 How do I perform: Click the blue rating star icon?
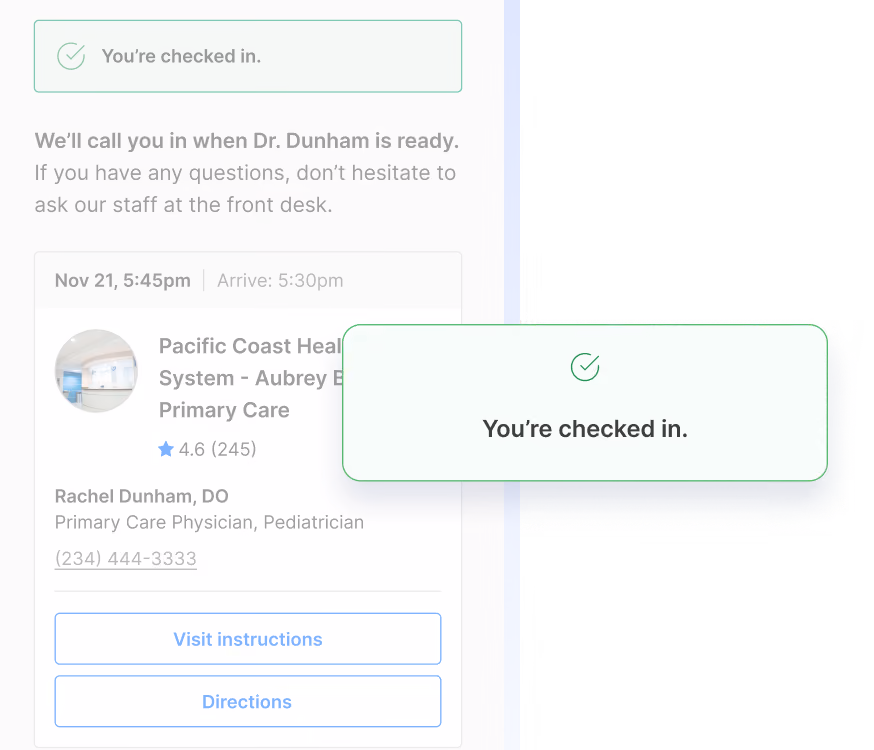pyautogui.click(x=166, y=449)
